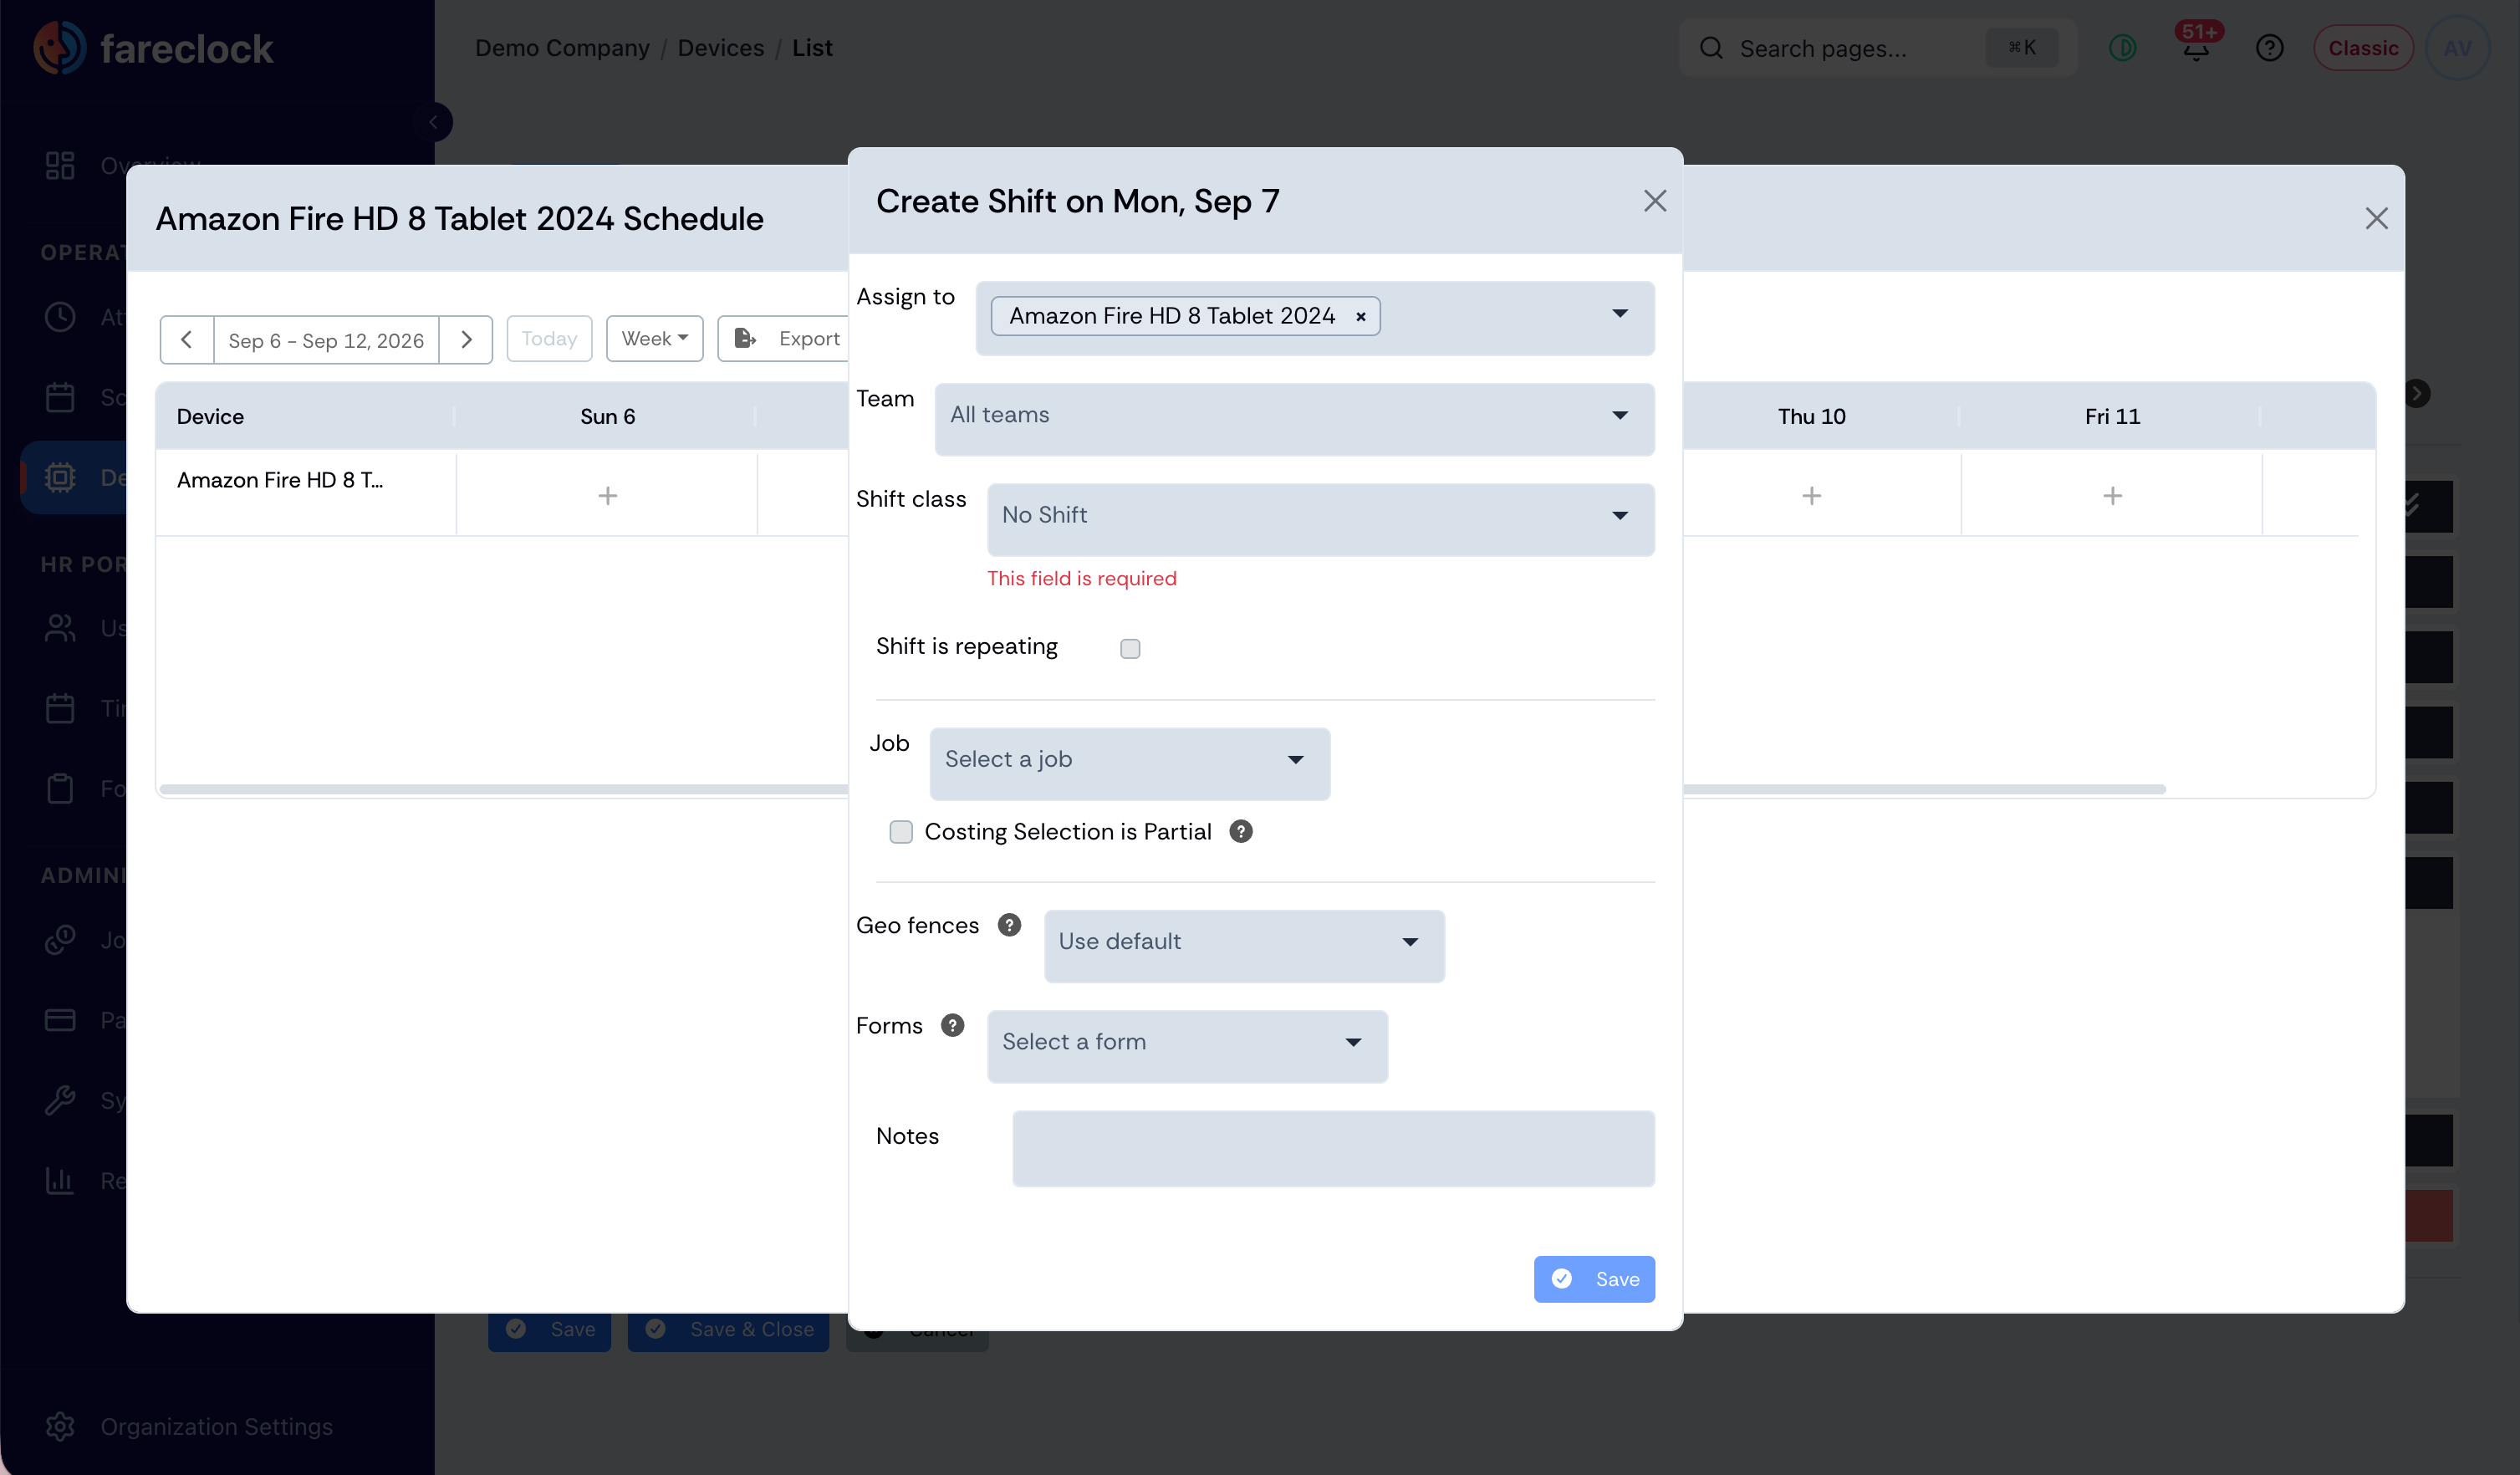Click into the Notes text field
The height and width of the screenshot is (1475, 2520).
[1333, 1148]
